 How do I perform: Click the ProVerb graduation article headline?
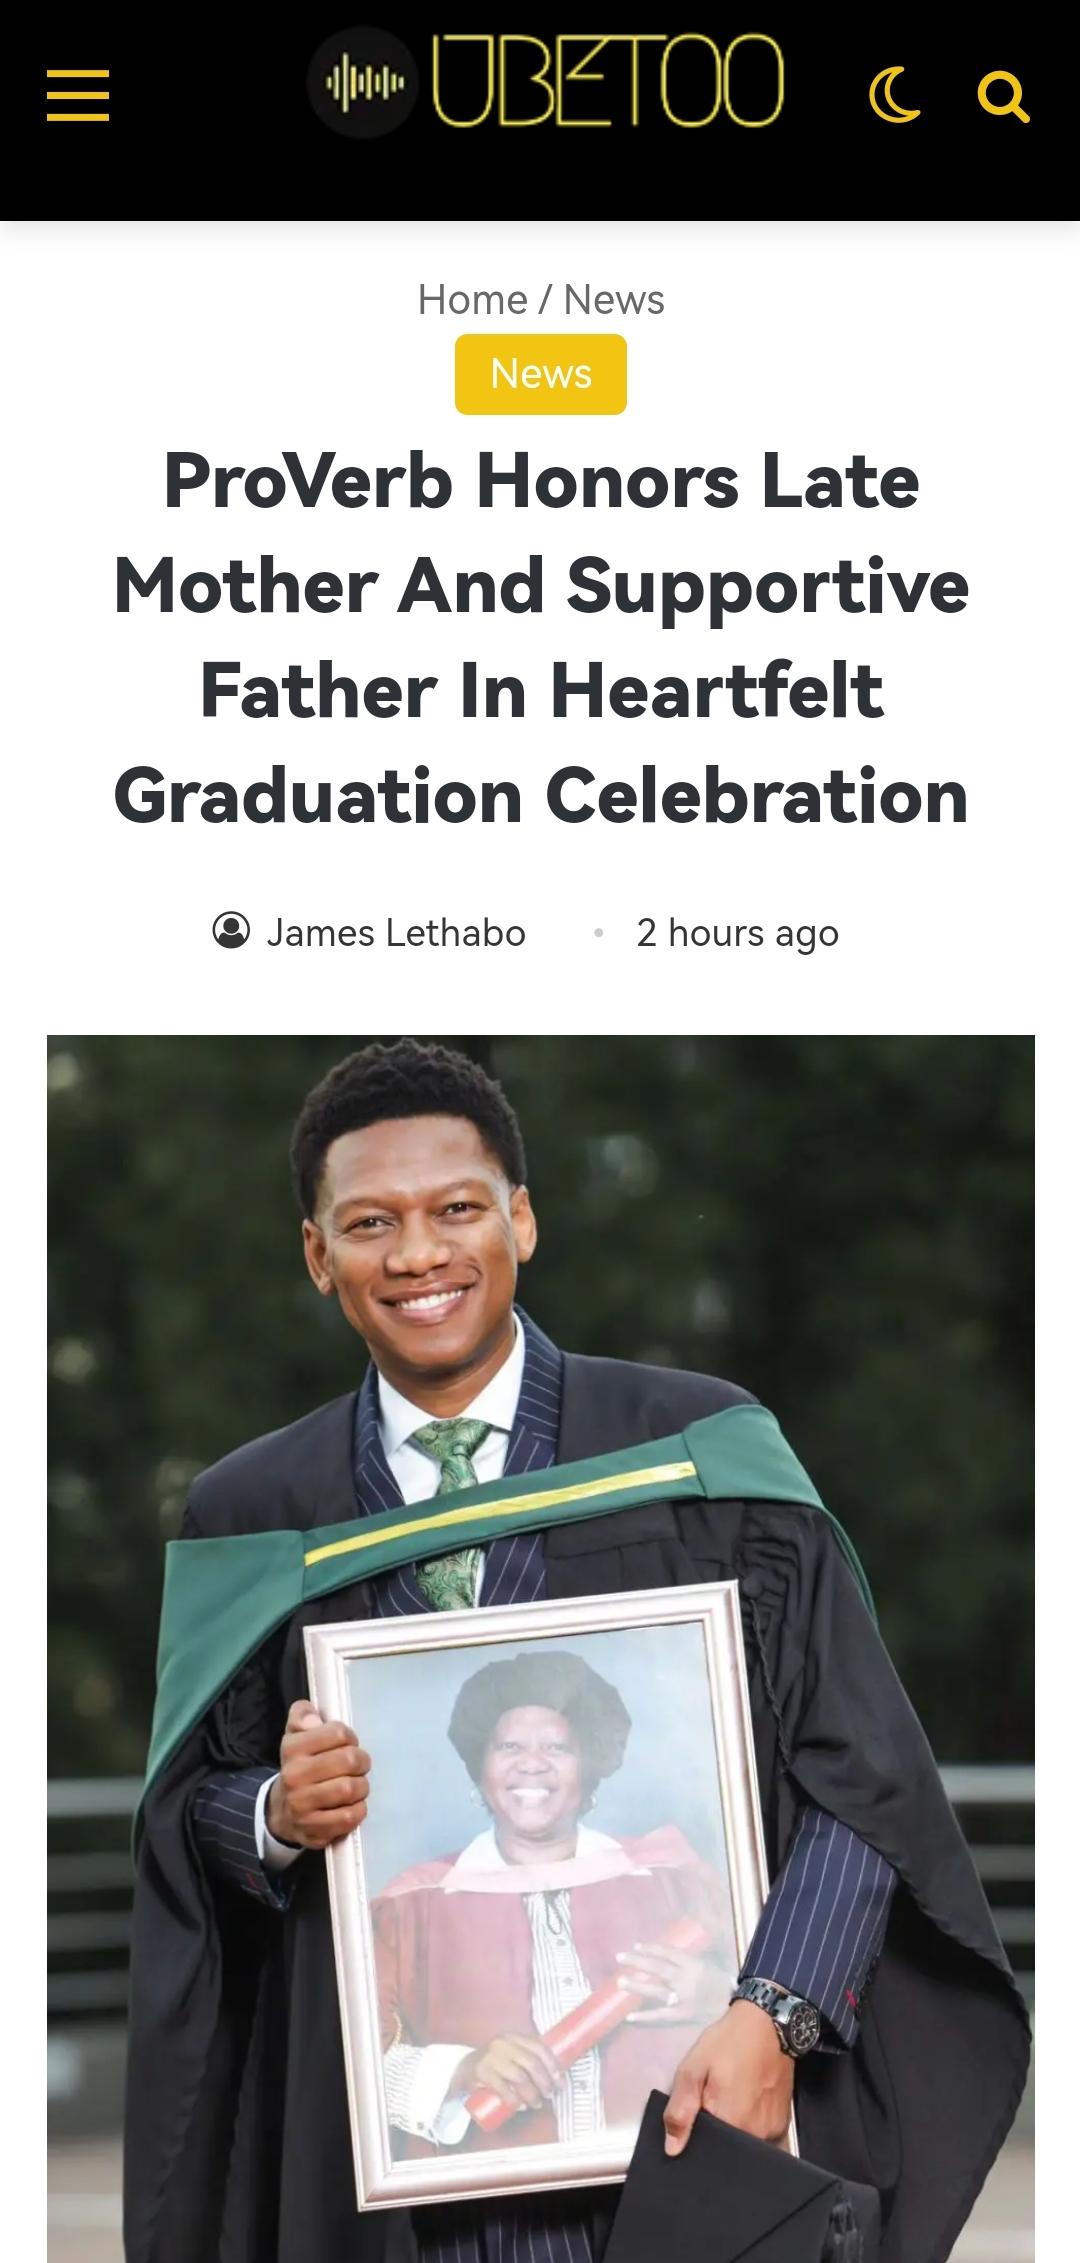pos(541,638)
